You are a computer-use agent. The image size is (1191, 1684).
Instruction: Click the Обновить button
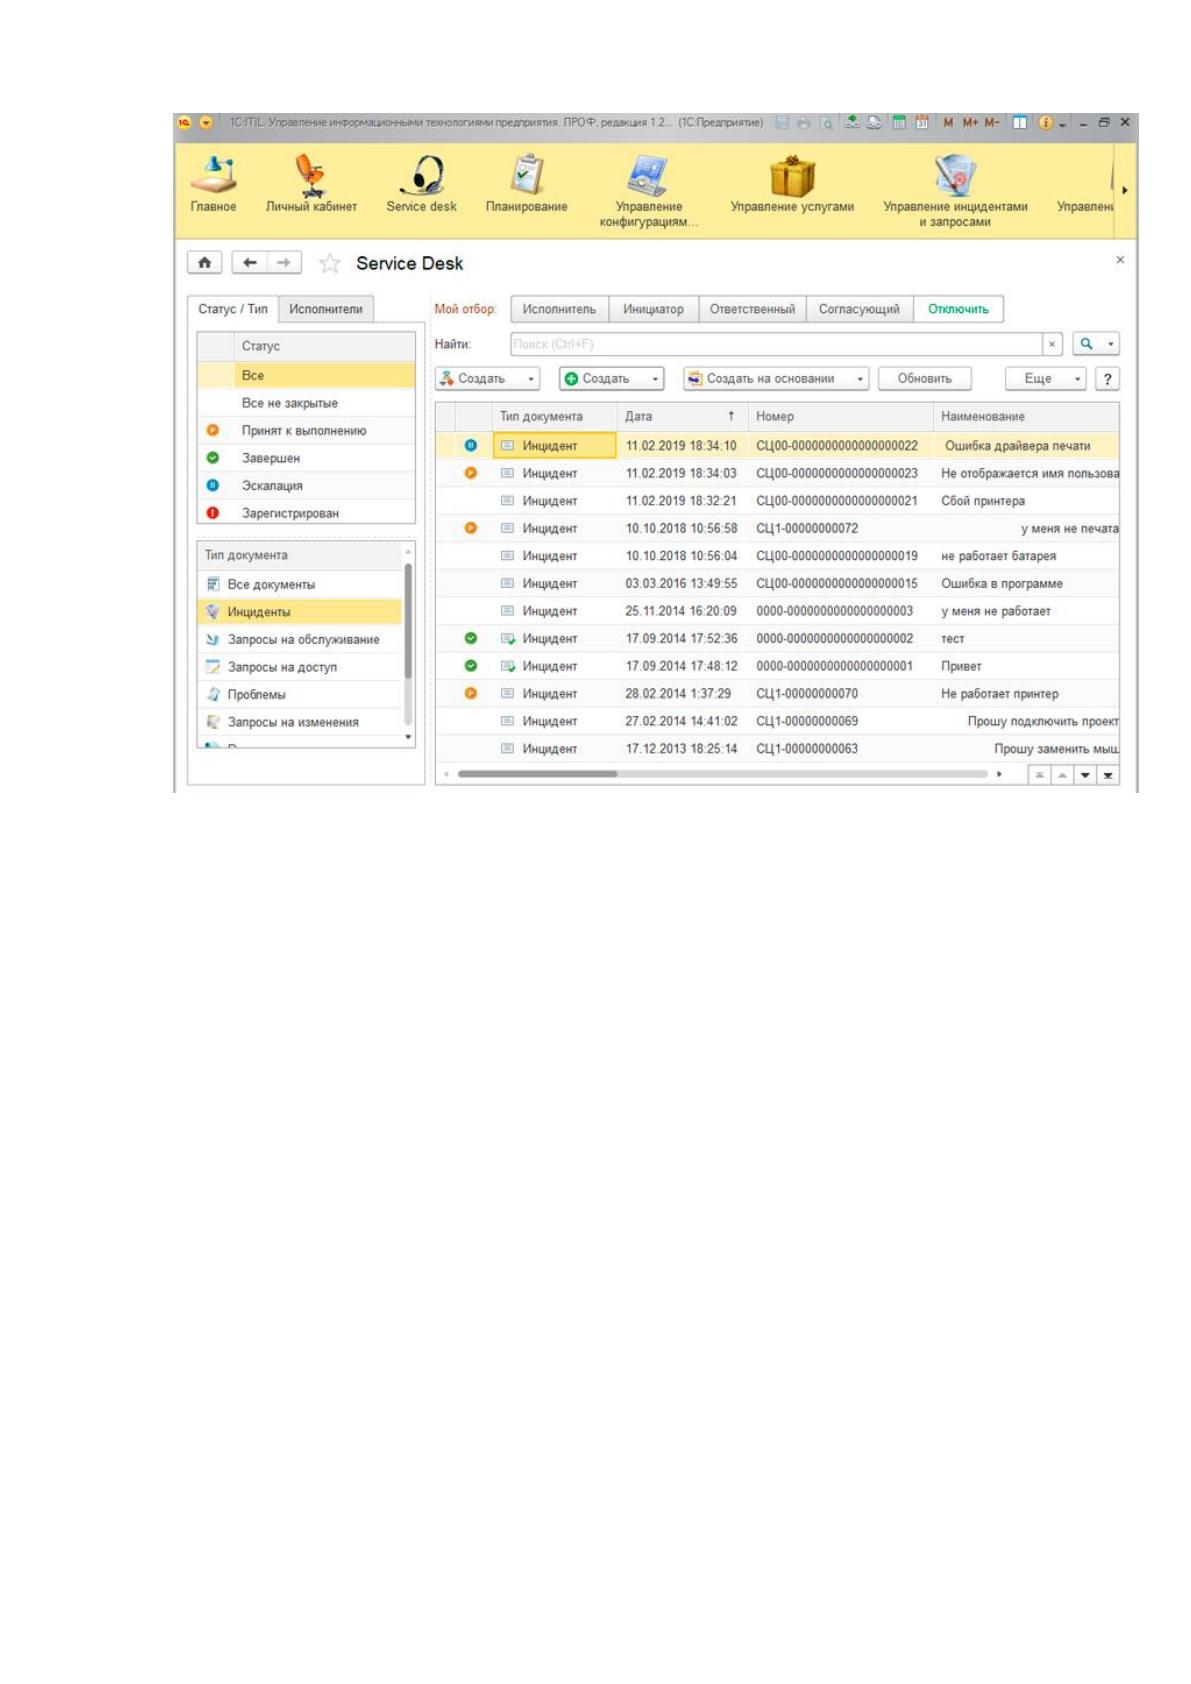click(924, 379)
